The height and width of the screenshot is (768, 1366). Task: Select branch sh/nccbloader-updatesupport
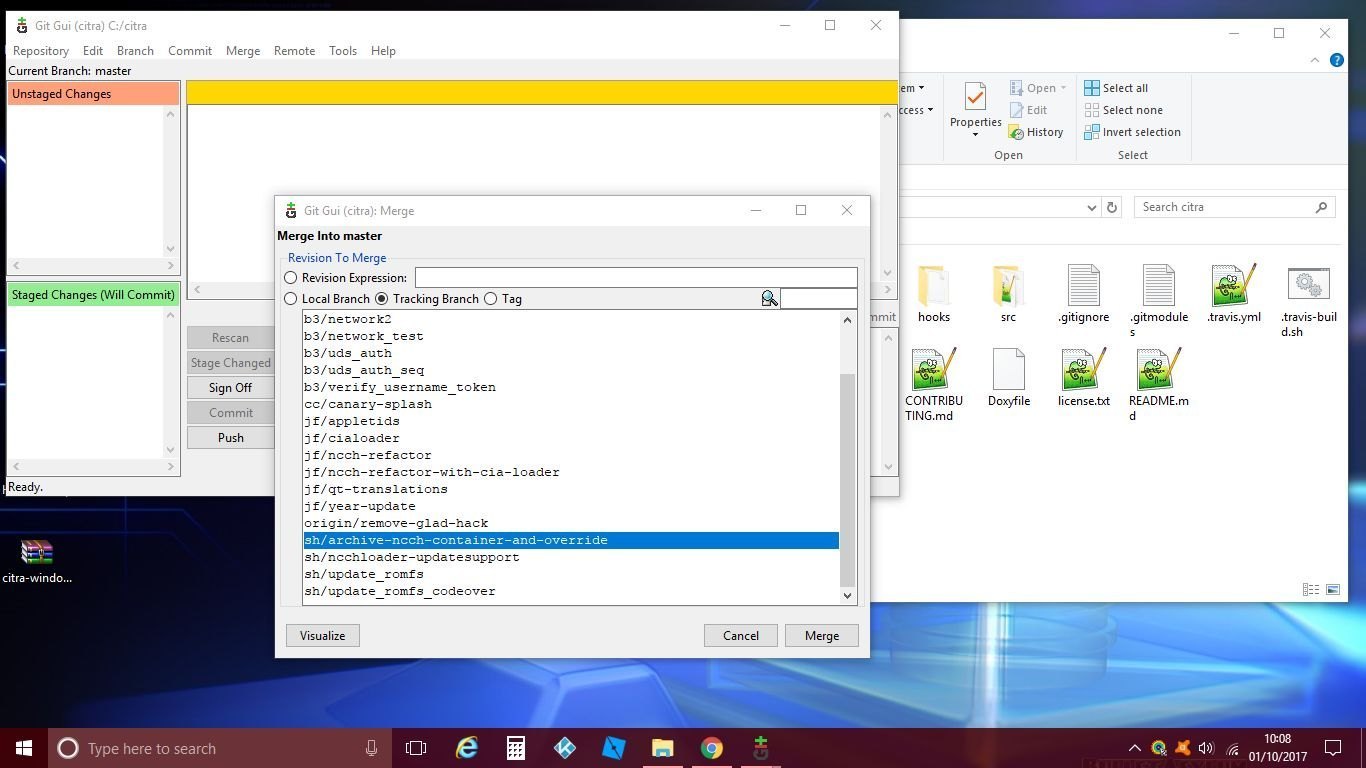571,557
